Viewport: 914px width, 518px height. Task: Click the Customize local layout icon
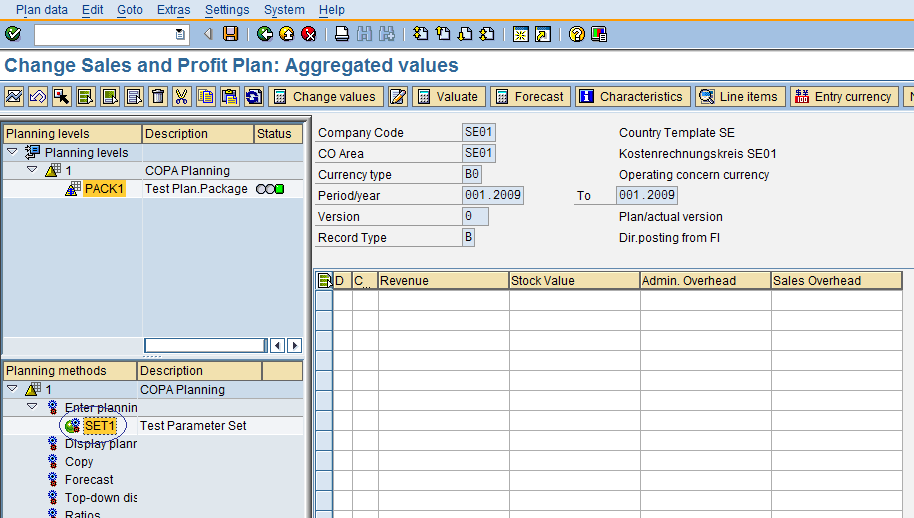click(599, 34)
